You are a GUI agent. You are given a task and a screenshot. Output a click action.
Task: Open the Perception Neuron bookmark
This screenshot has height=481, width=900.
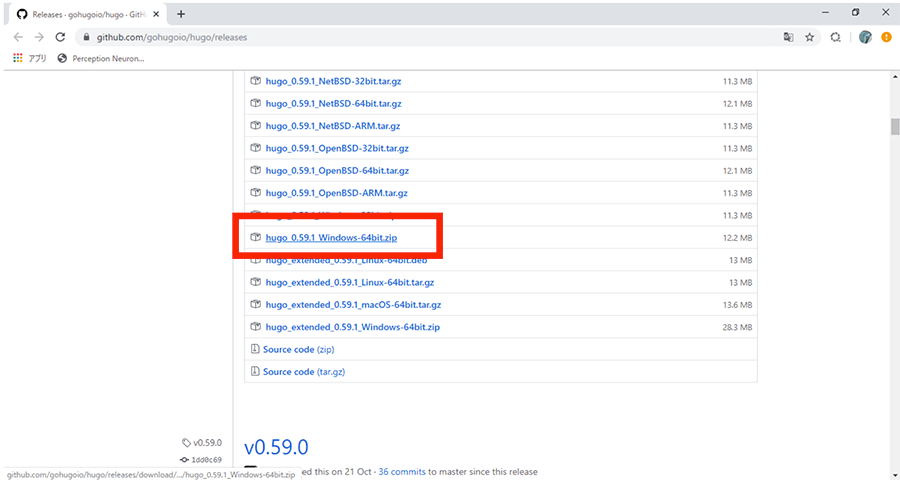pos(101,59)
